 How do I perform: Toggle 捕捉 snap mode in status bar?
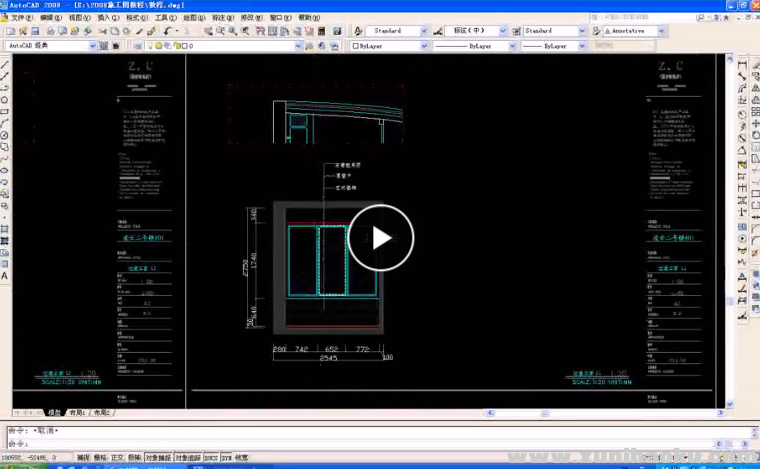[x=83, y=457]
